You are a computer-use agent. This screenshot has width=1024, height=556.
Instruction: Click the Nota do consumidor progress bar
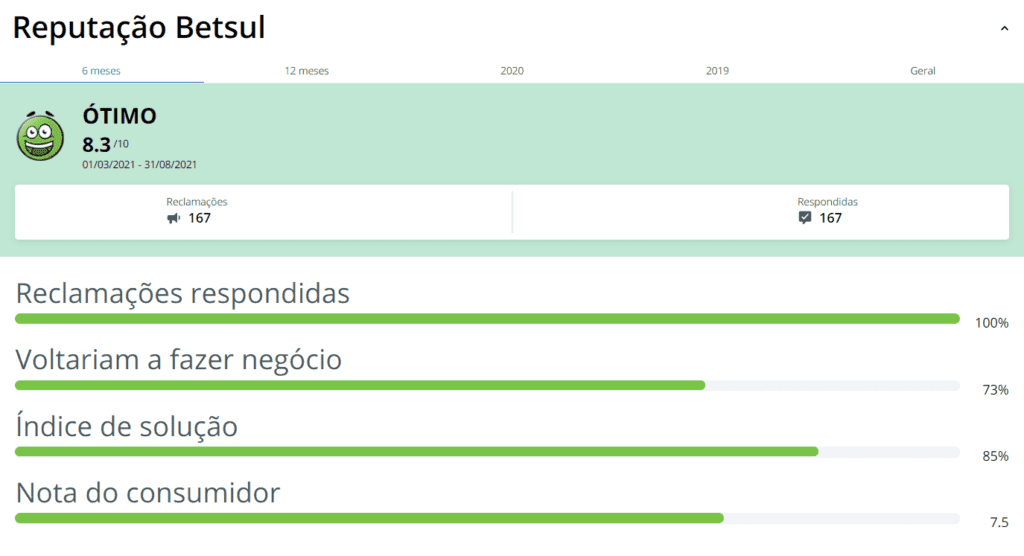(487, 518)
